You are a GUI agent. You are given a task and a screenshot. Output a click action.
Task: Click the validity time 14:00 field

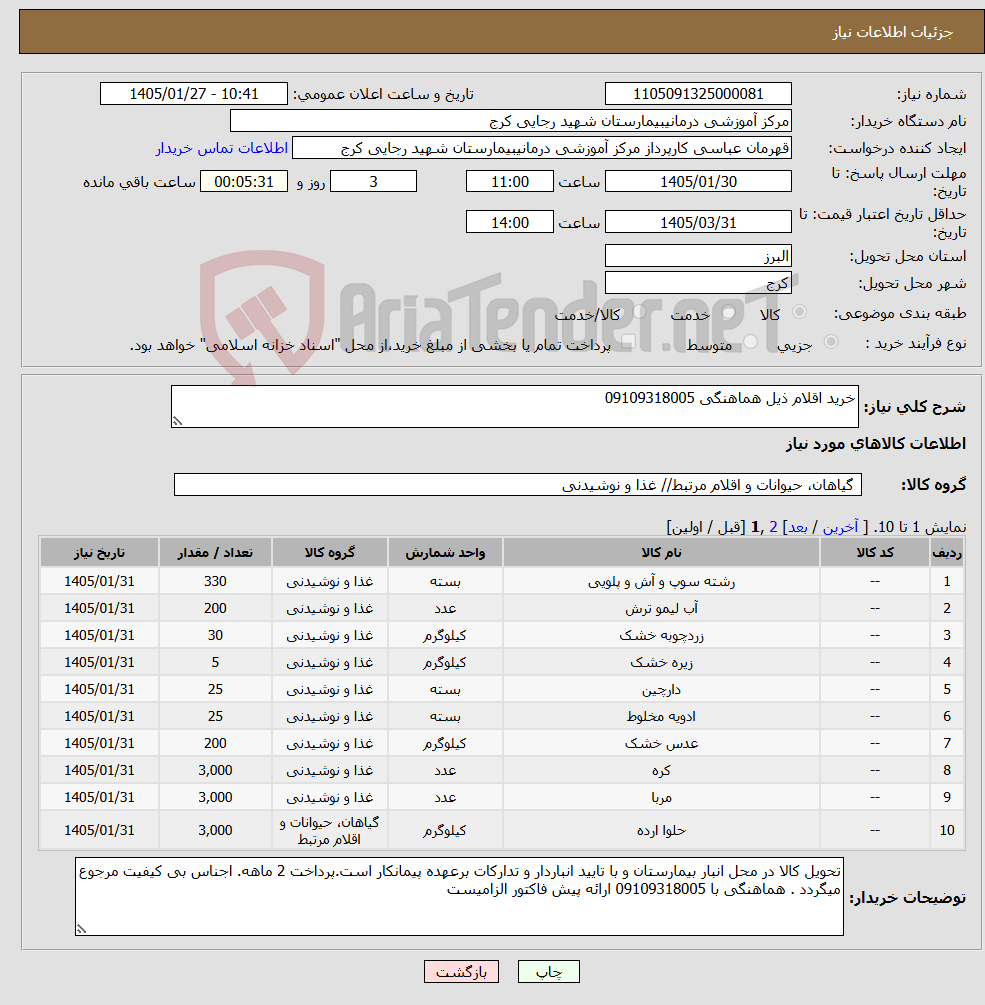click(509, 222)
